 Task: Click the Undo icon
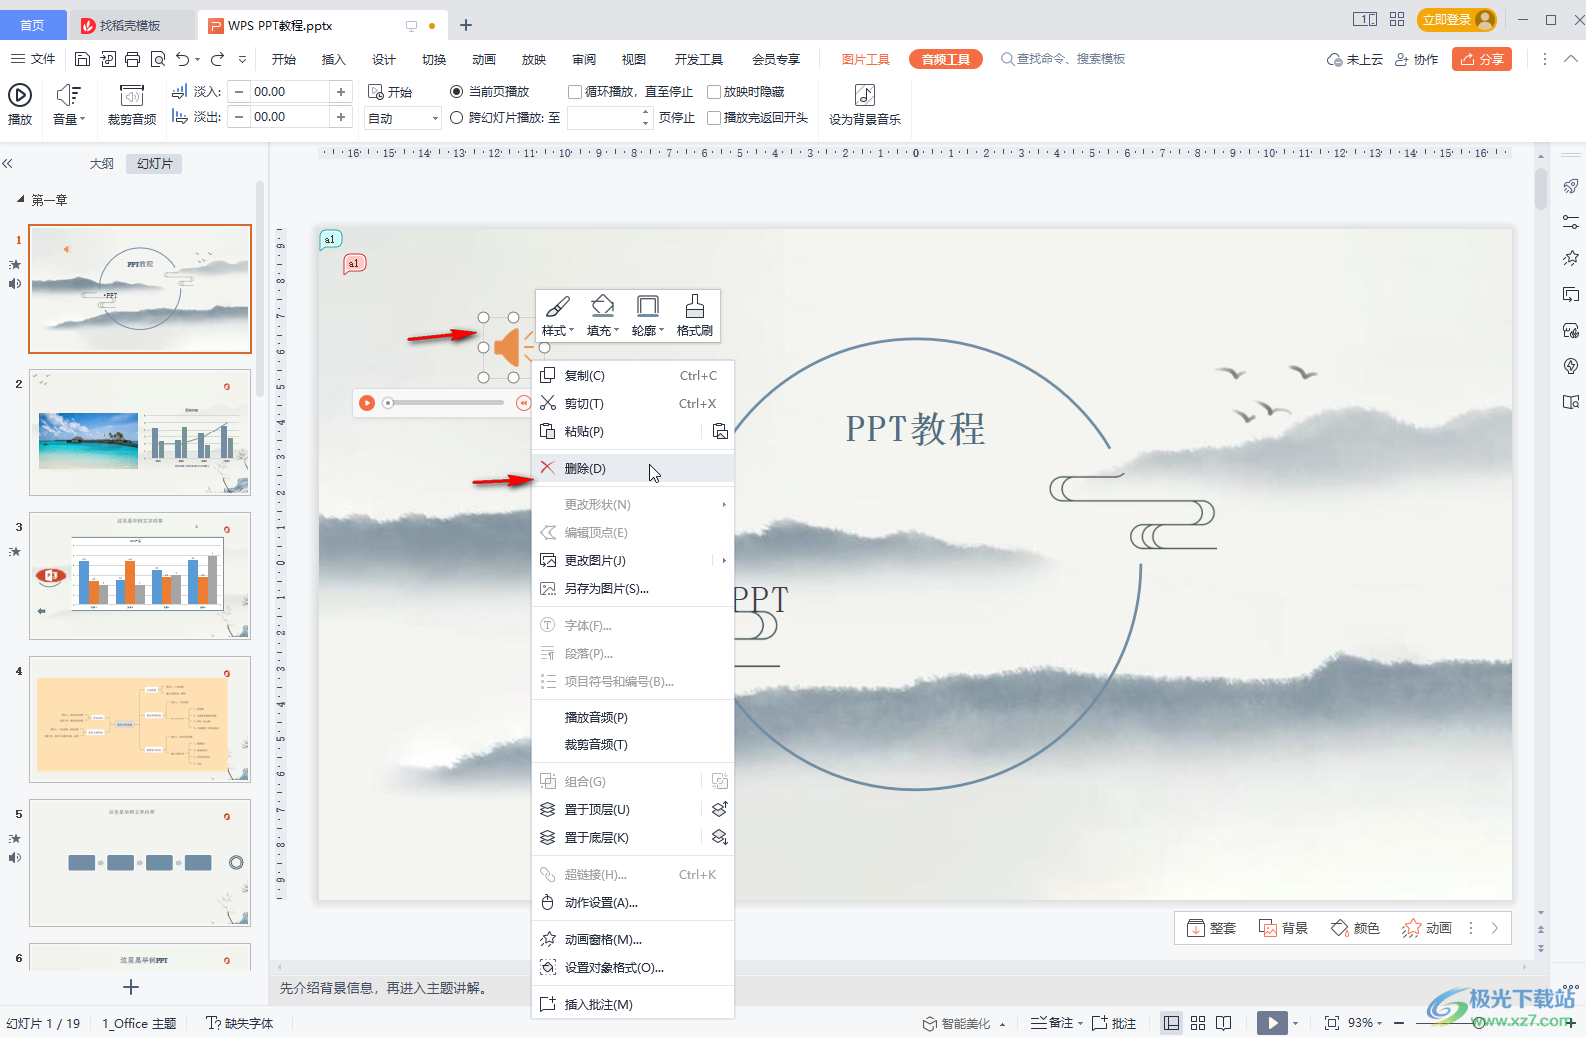click(x=182, y=59)
